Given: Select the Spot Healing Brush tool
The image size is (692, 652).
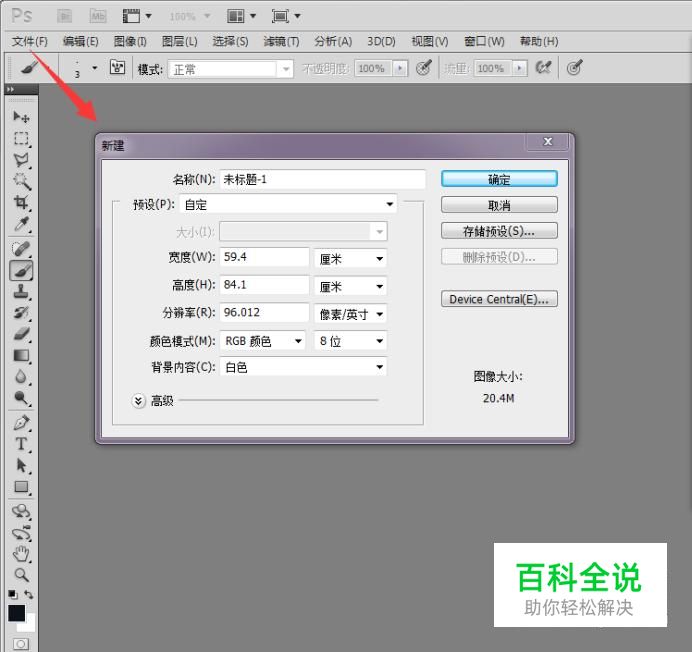Looking at the screenshot, I should [x=21, y=249].
